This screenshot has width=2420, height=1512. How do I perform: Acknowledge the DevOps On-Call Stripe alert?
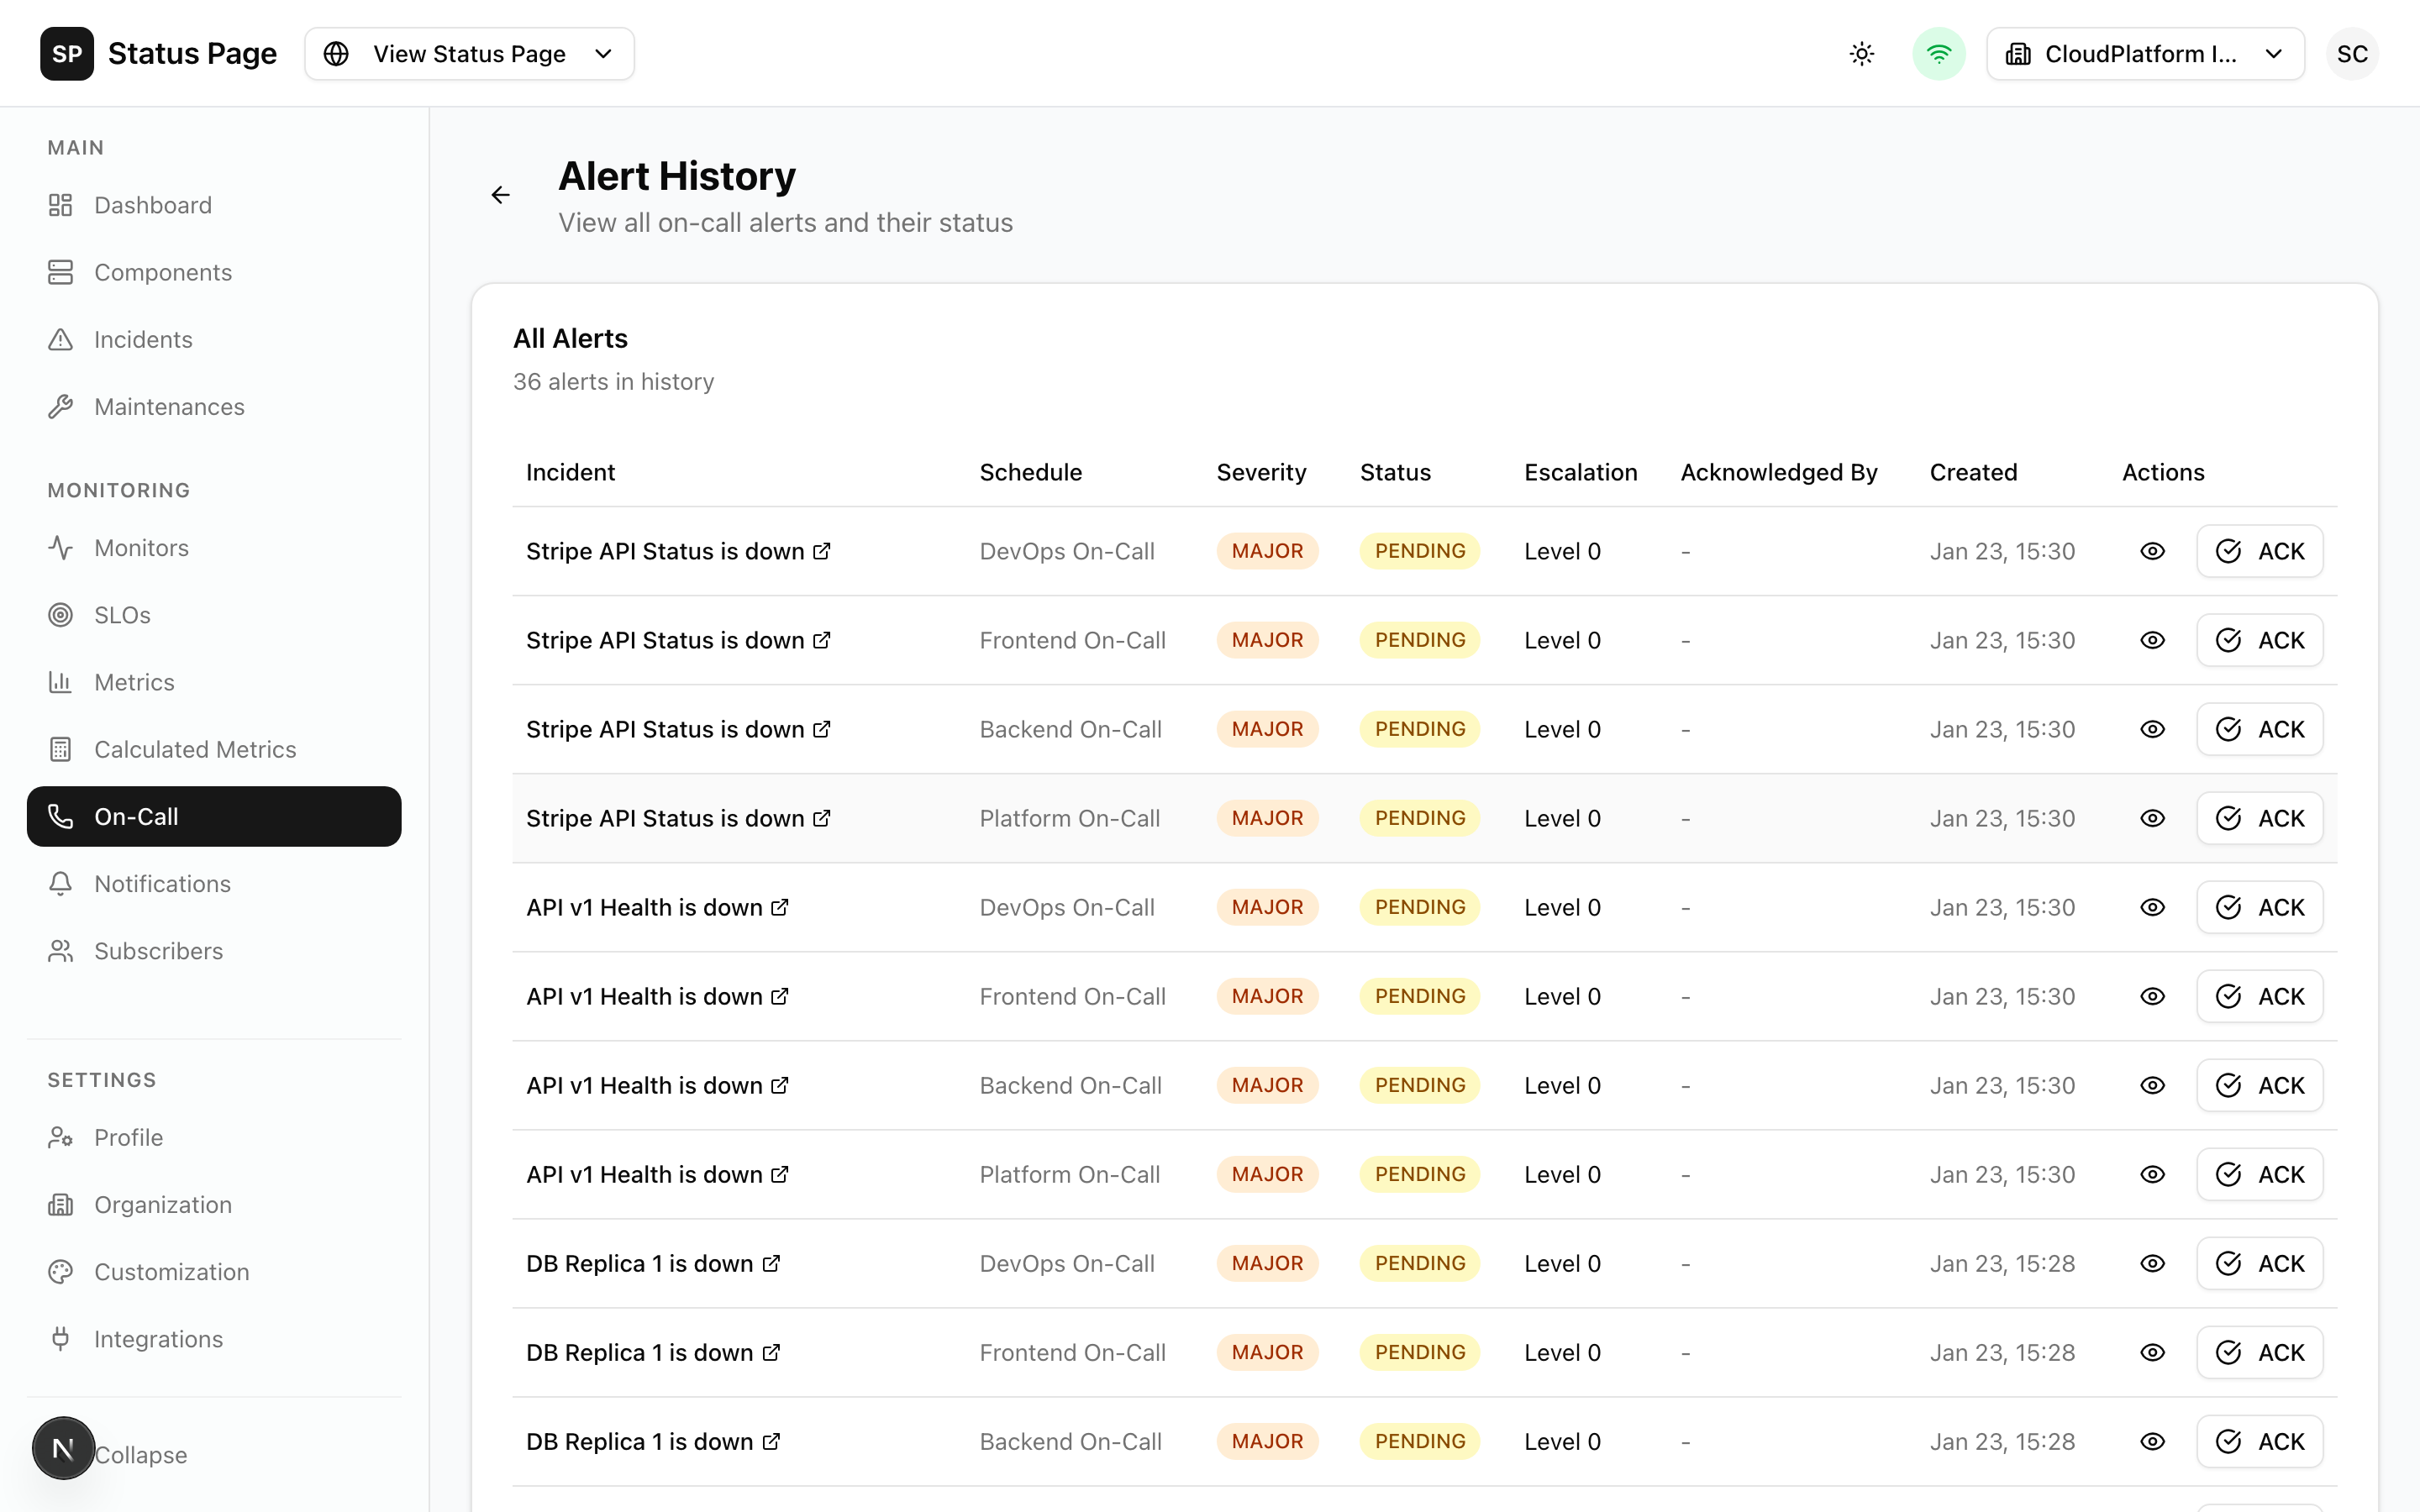click(2259, 551)
